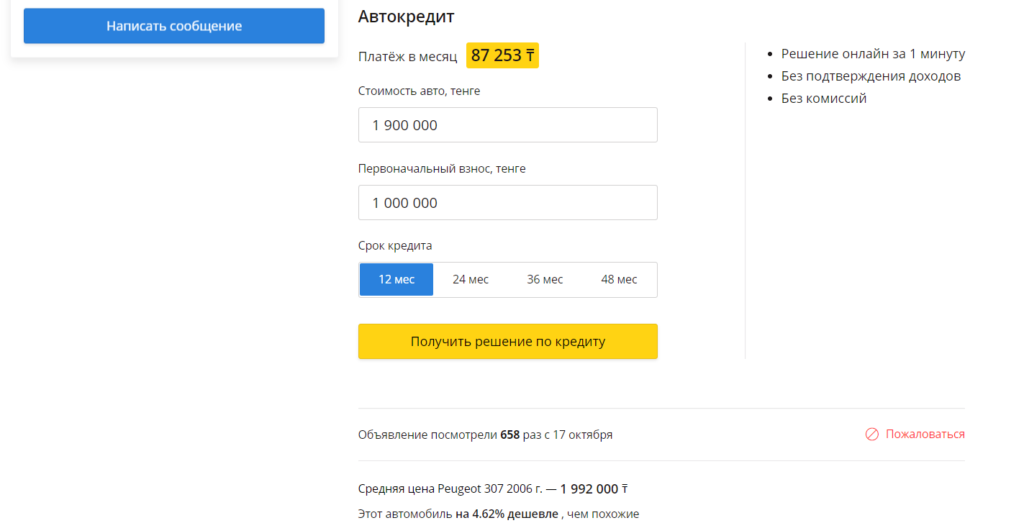Click the Автокредит section heading
Image resolution: width=1024 pixels, height=523 pixels.
406,17
